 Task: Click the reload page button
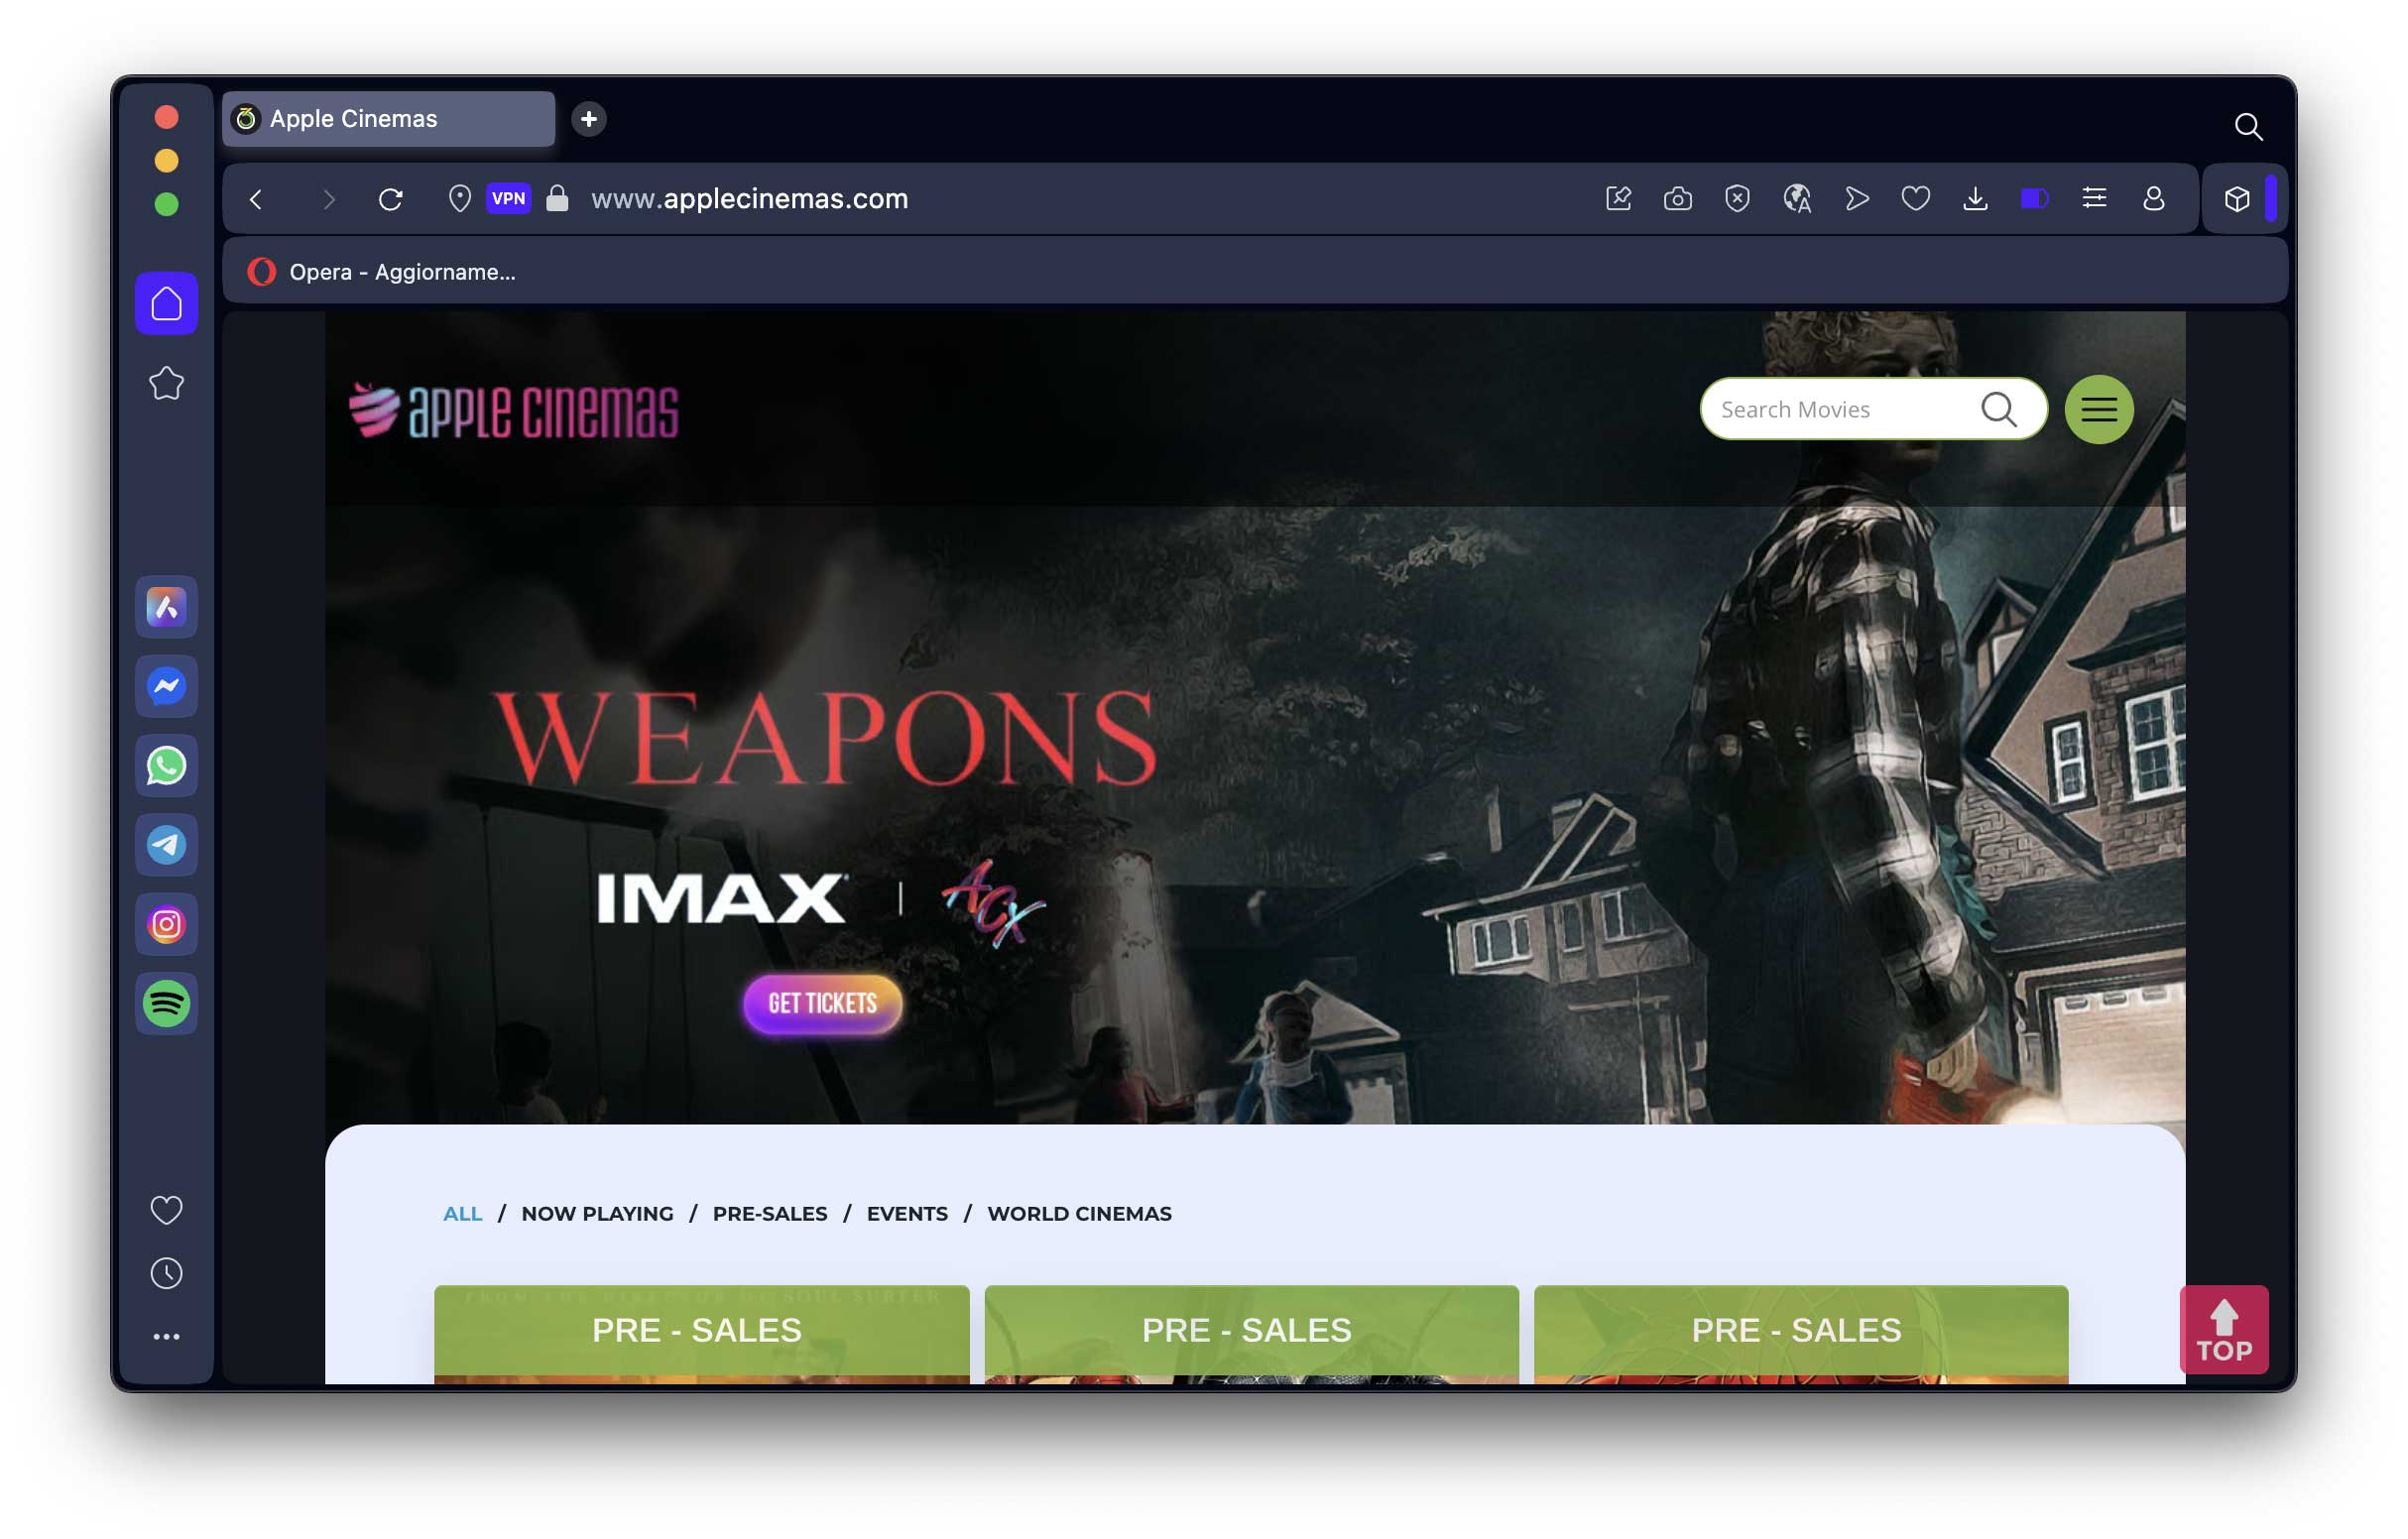click(390, 199)
